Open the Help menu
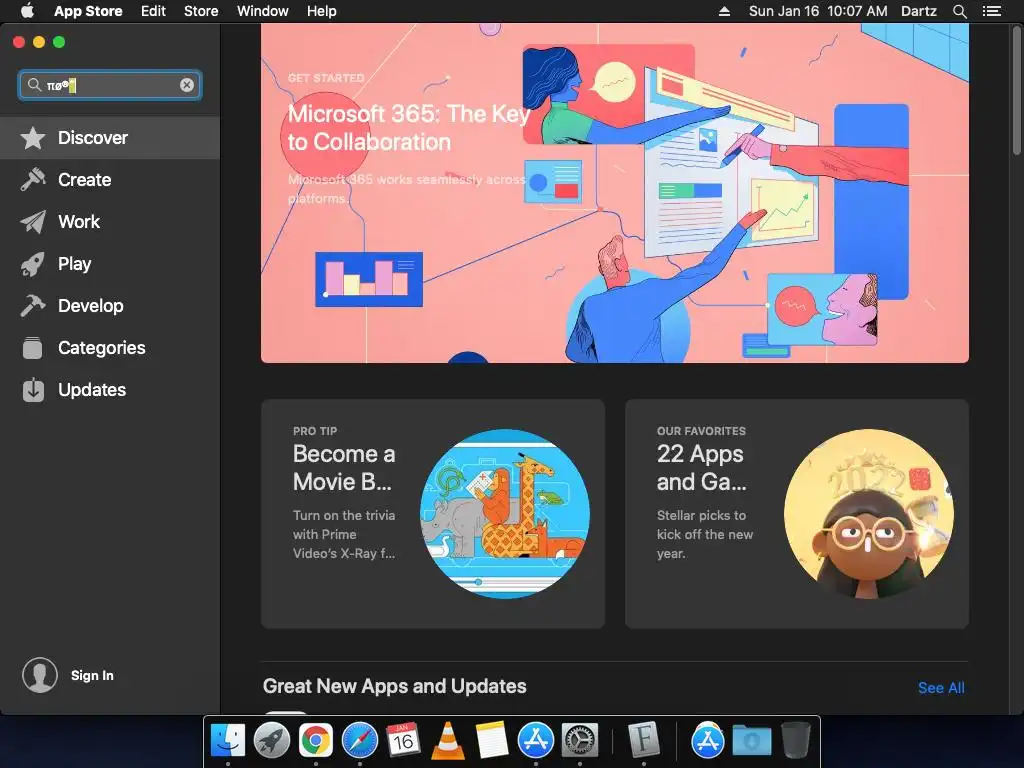 322,11
